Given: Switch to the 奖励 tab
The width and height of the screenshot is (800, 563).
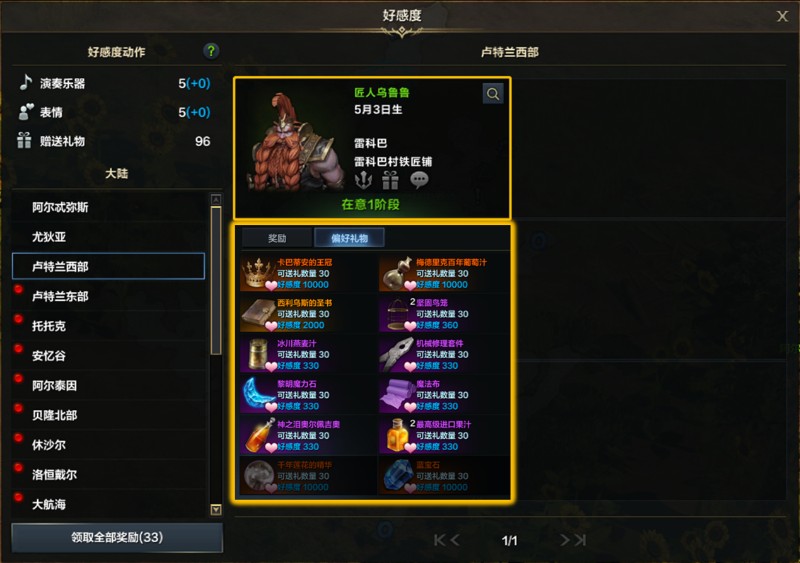Looking at the screenshot, I should pos(277,238).
